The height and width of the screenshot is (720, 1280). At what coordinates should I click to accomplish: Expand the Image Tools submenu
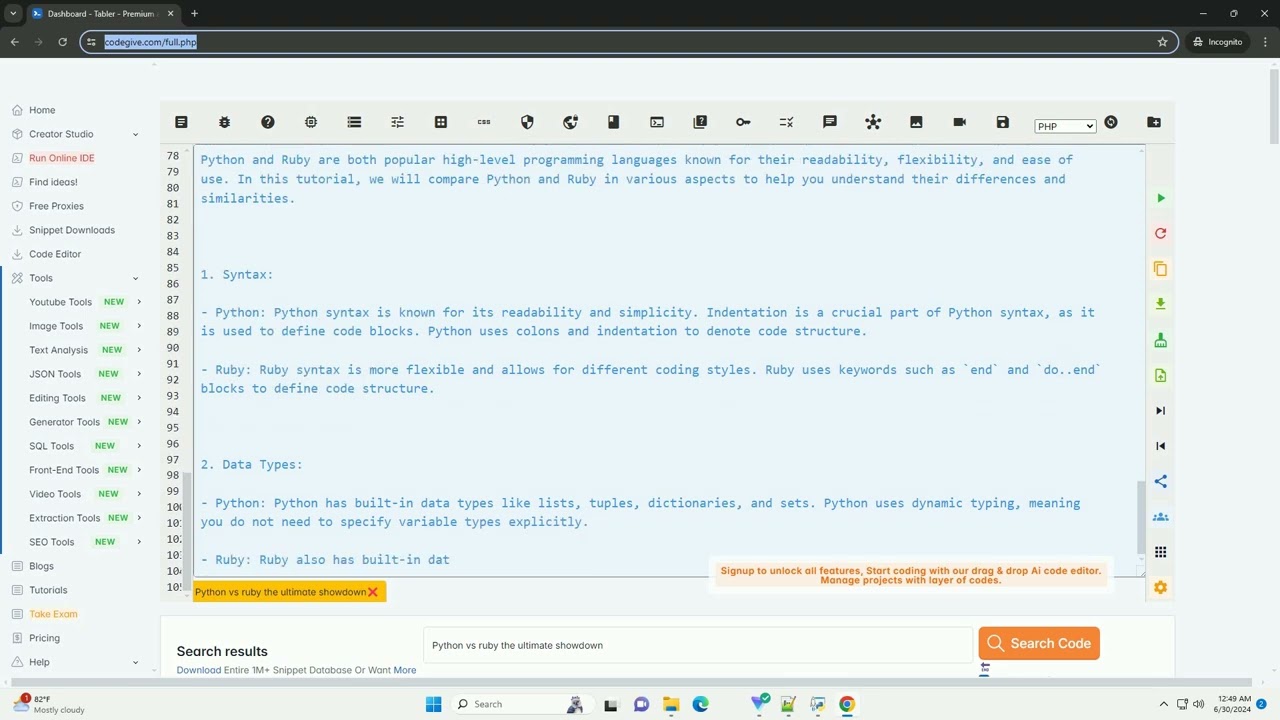coord(139,326)
